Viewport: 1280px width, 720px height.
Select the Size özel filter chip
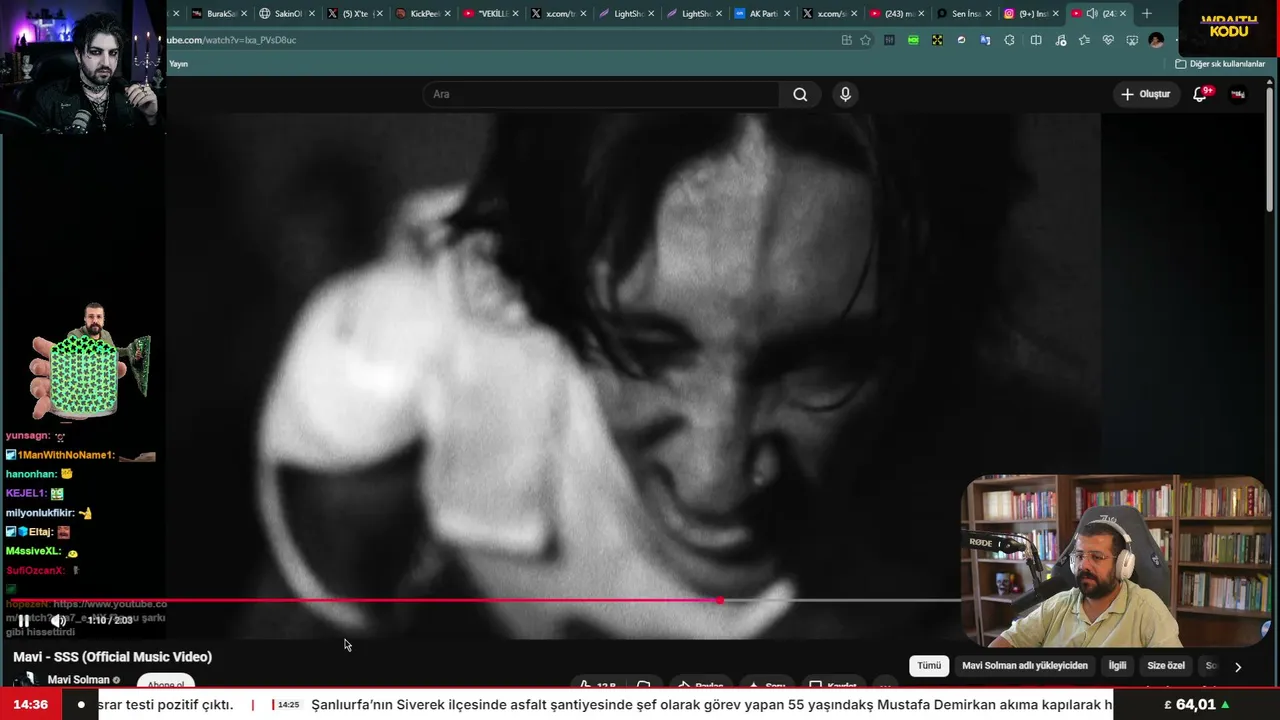1166,666
